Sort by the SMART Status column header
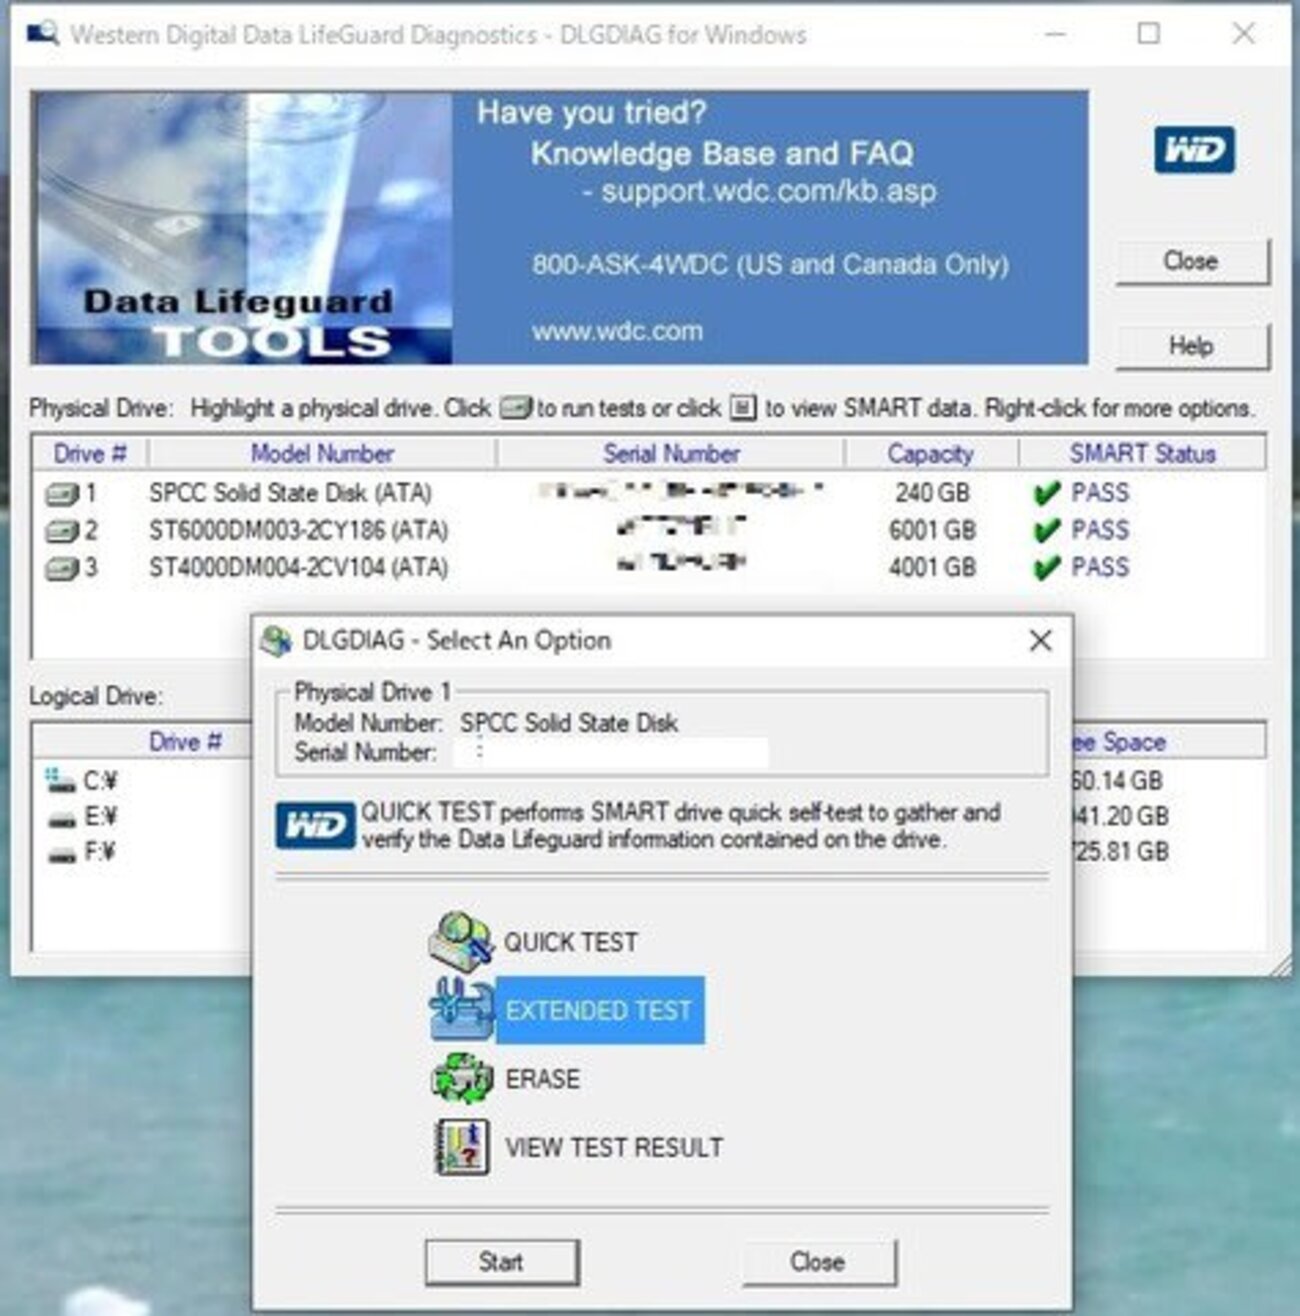The height and width of the screenshot is (1316, 1300). (x=1142, y=453)
